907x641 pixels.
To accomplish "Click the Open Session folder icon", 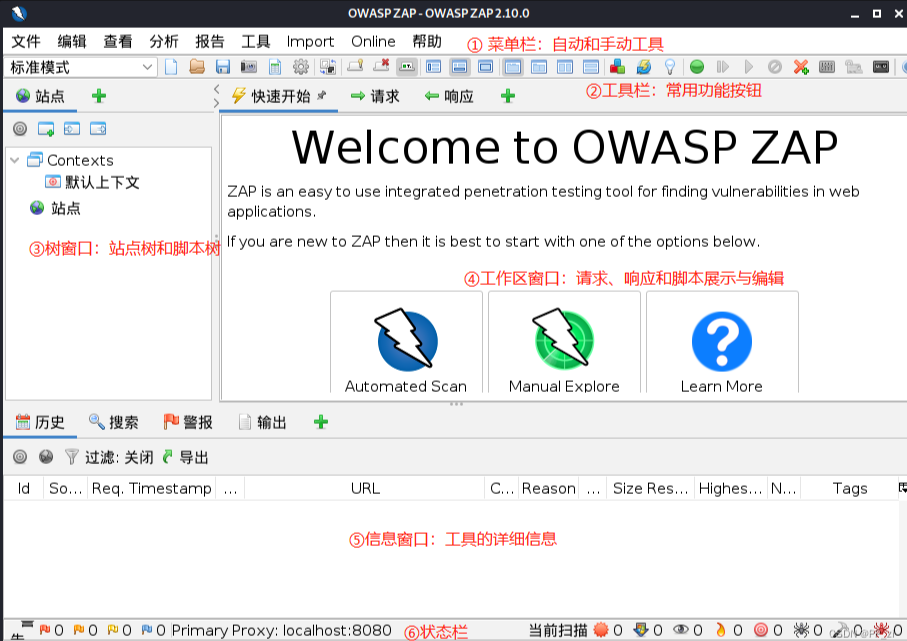I will click(x=197, y=67).
